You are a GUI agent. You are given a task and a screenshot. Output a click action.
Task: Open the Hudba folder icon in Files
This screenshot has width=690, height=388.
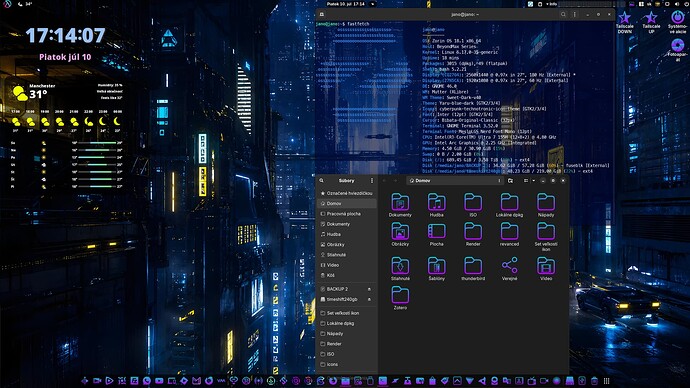tap(437, 203)
